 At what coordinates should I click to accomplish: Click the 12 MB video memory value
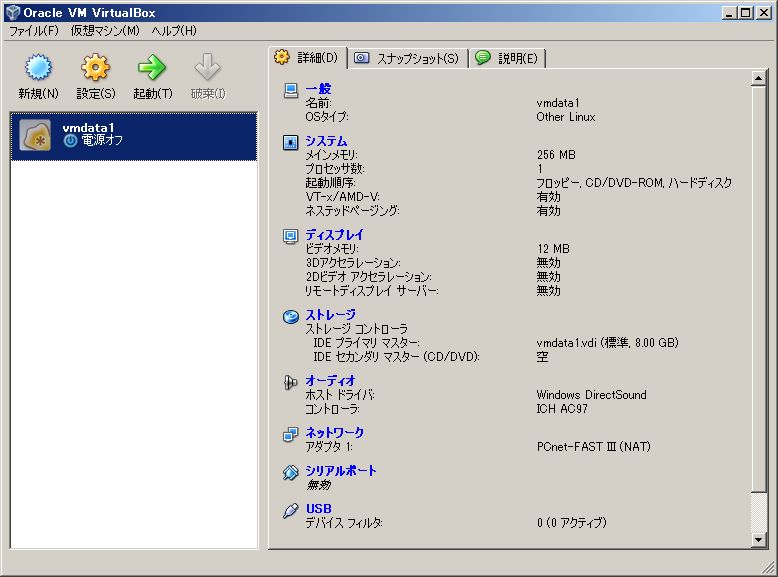[x=553, y=249]
